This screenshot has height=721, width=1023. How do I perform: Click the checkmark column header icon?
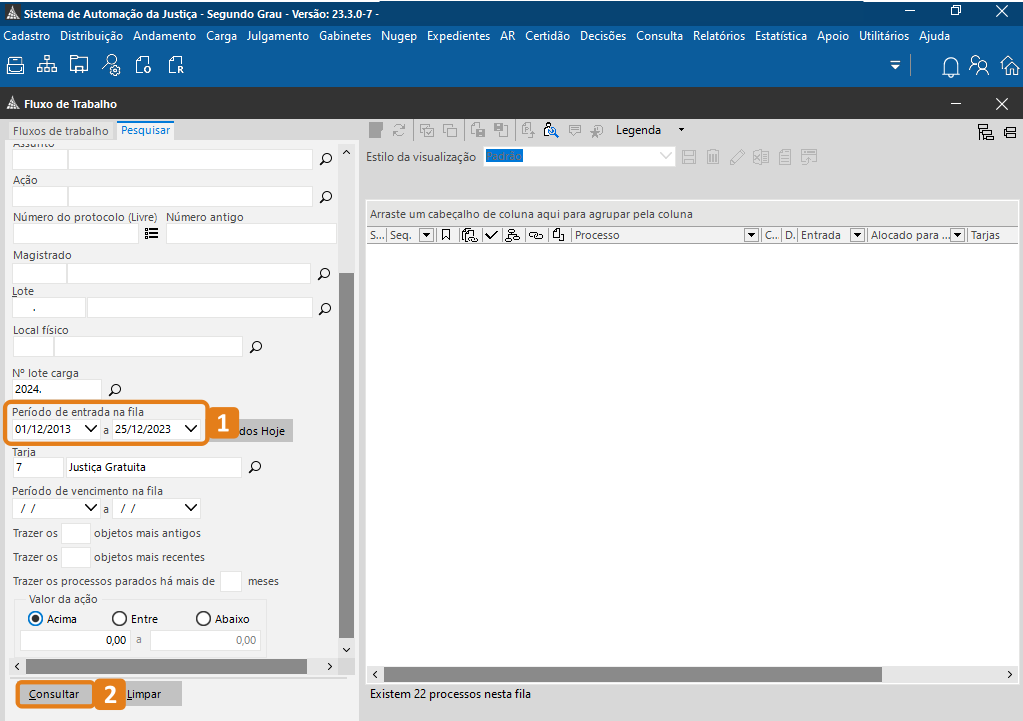coord(491,235)
